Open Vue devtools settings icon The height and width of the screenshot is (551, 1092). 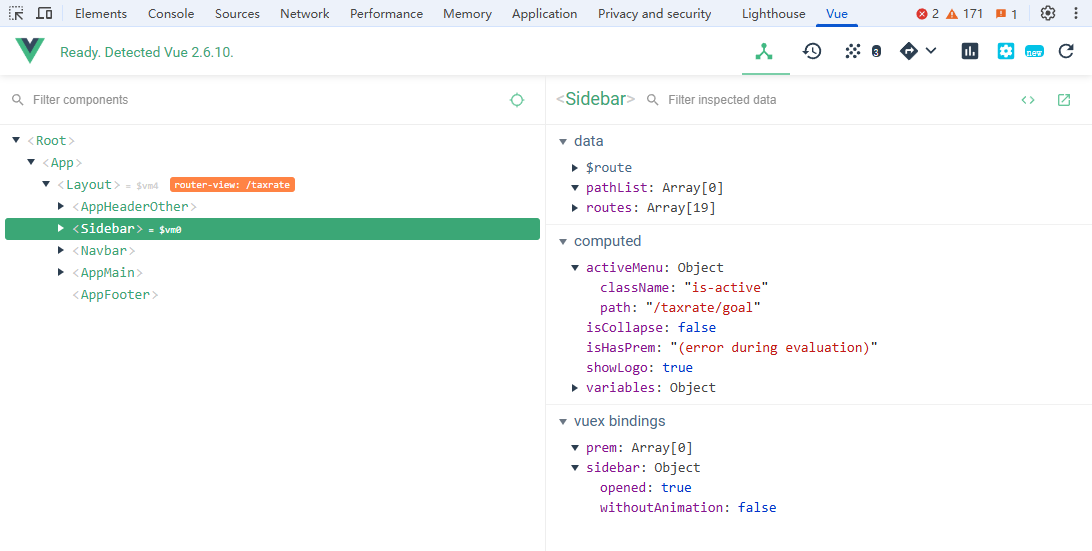(x=1006, y=51)
